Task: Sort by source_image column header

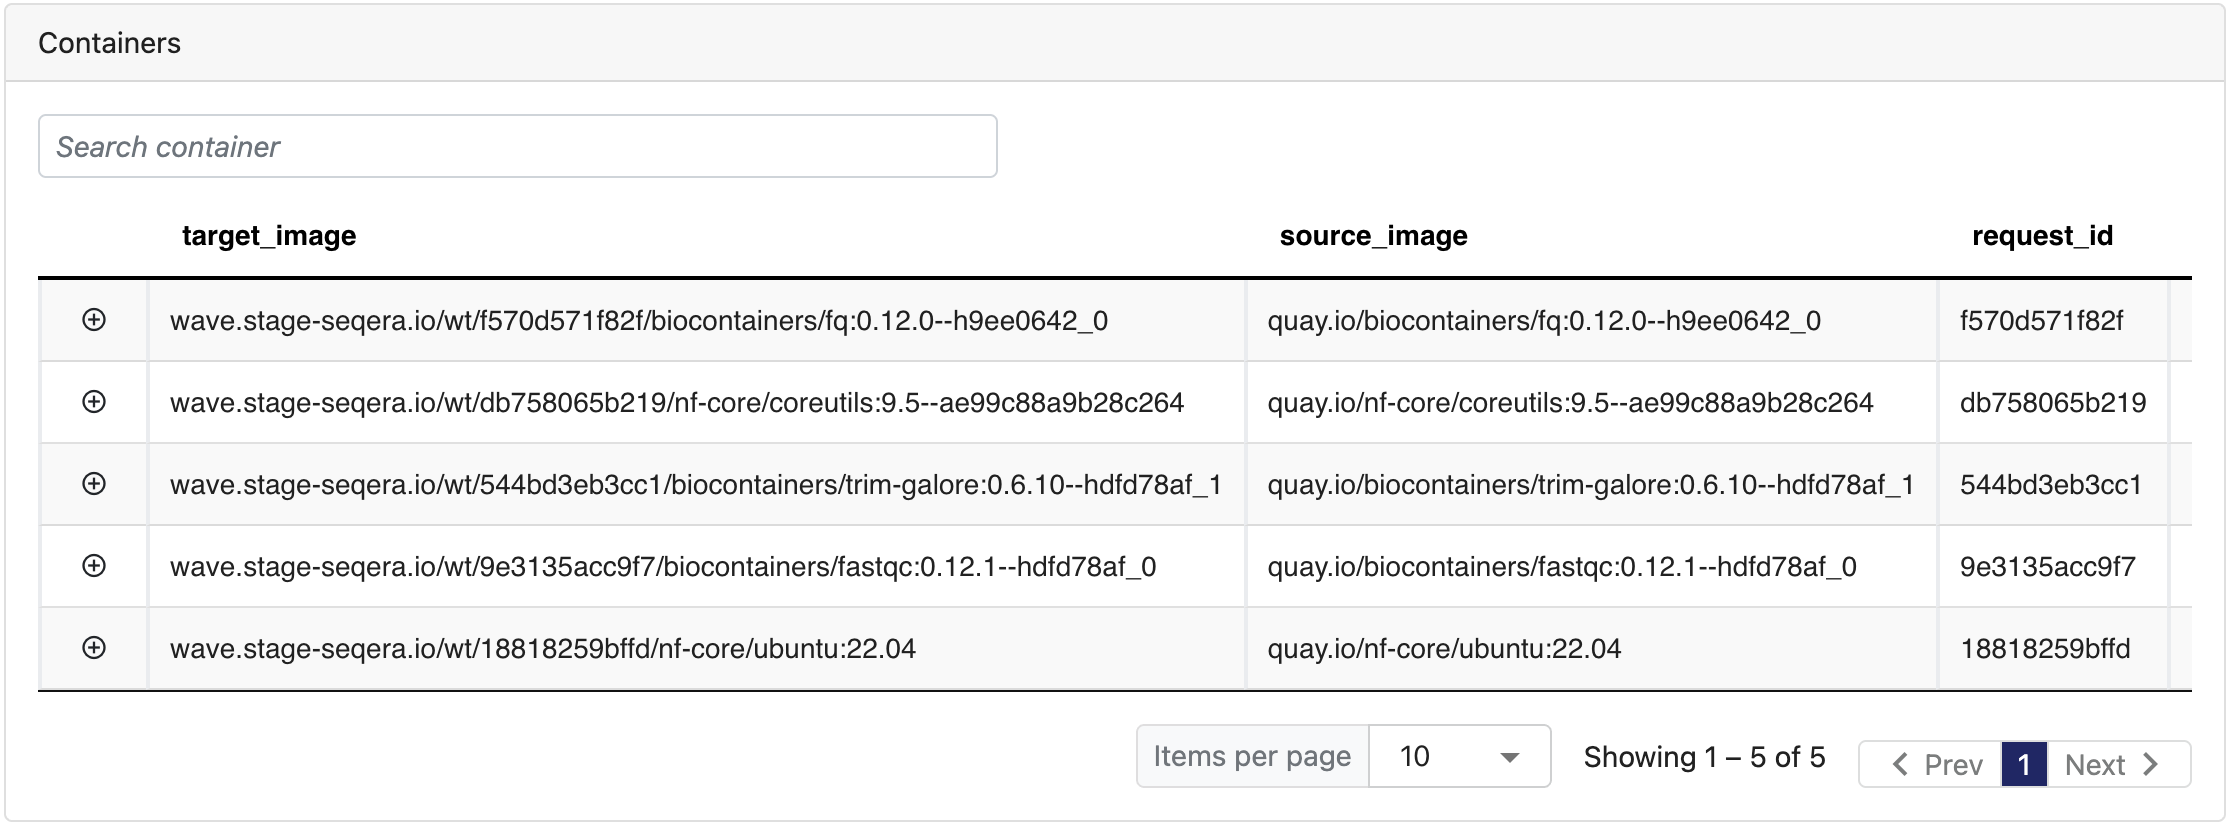Action: 1373,236
